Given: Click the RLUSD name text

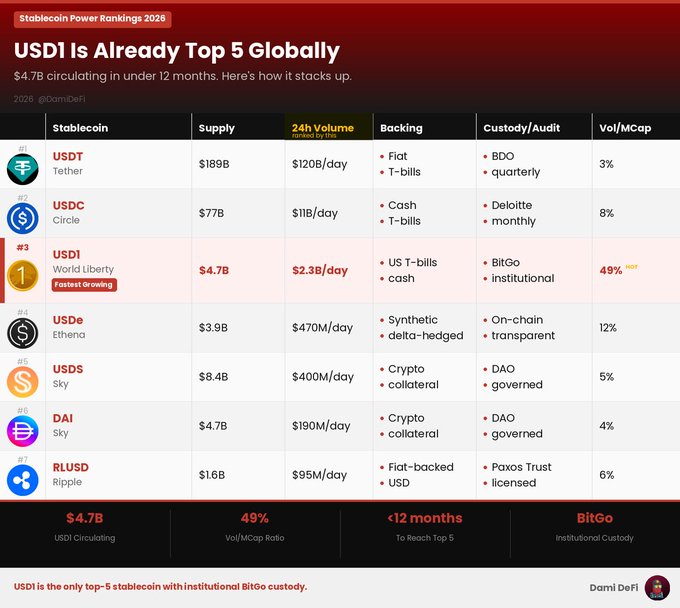Looking at the screenshot, I should point(71,467).
